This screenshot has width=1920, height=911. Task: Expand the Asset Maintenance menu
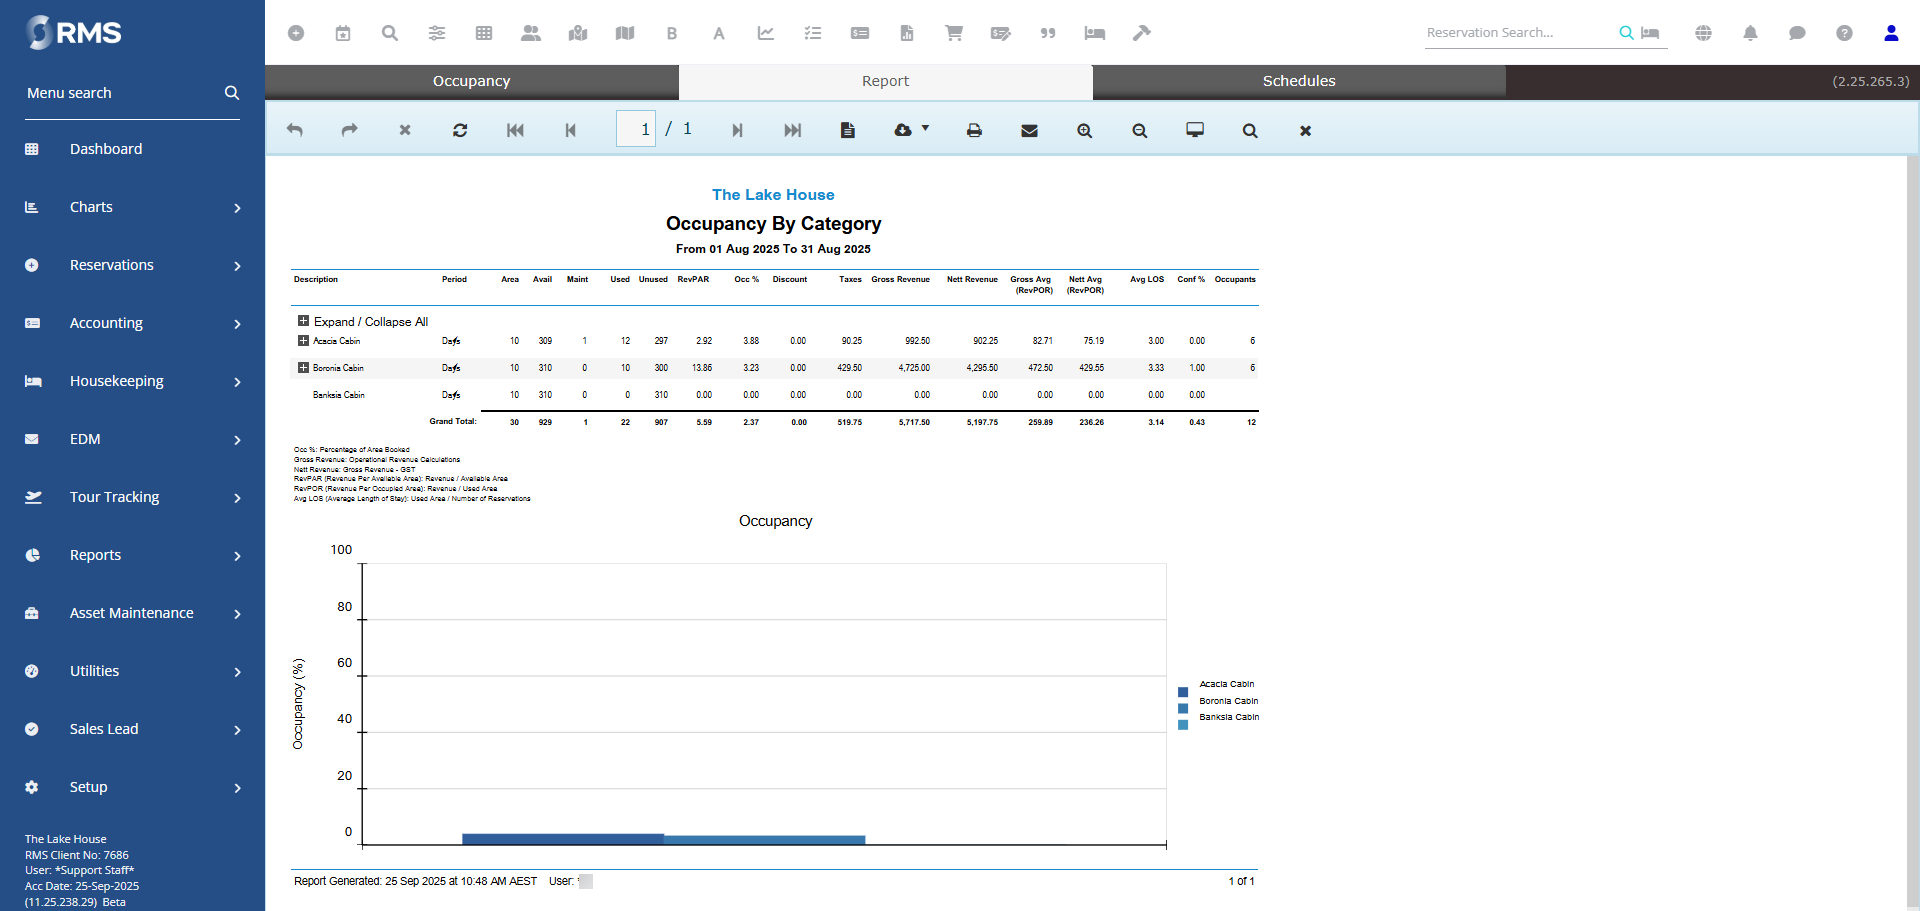point(132,613)
